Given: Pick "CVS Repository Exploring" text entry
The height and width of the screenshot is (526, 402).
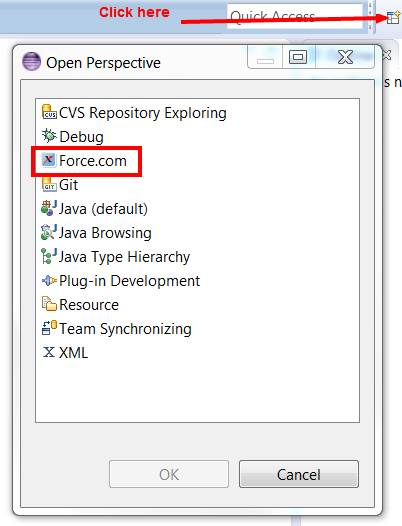Looking at the screenshot, I should point(143,113).
